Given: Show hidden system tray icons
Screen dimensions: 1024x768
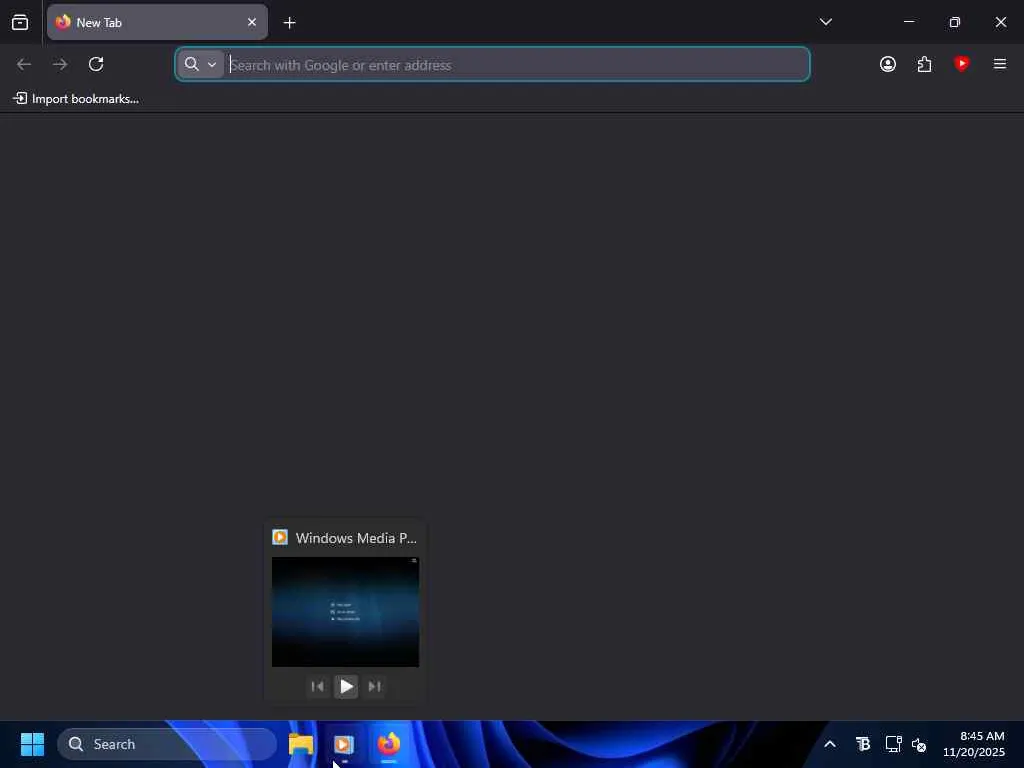Looking at the screenshot, I should (x=829, y=744).
